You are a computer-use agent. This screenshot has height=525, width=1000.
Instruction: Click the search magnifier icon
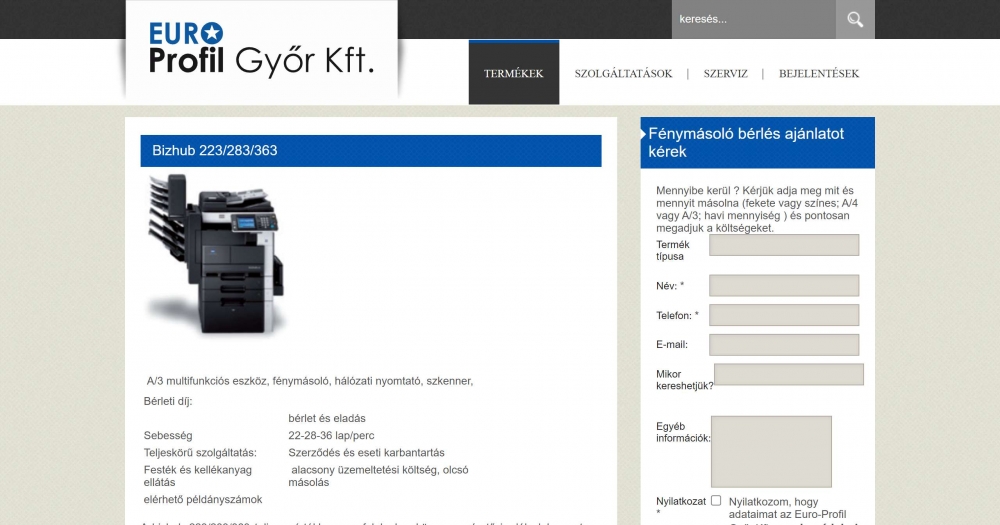855,19
